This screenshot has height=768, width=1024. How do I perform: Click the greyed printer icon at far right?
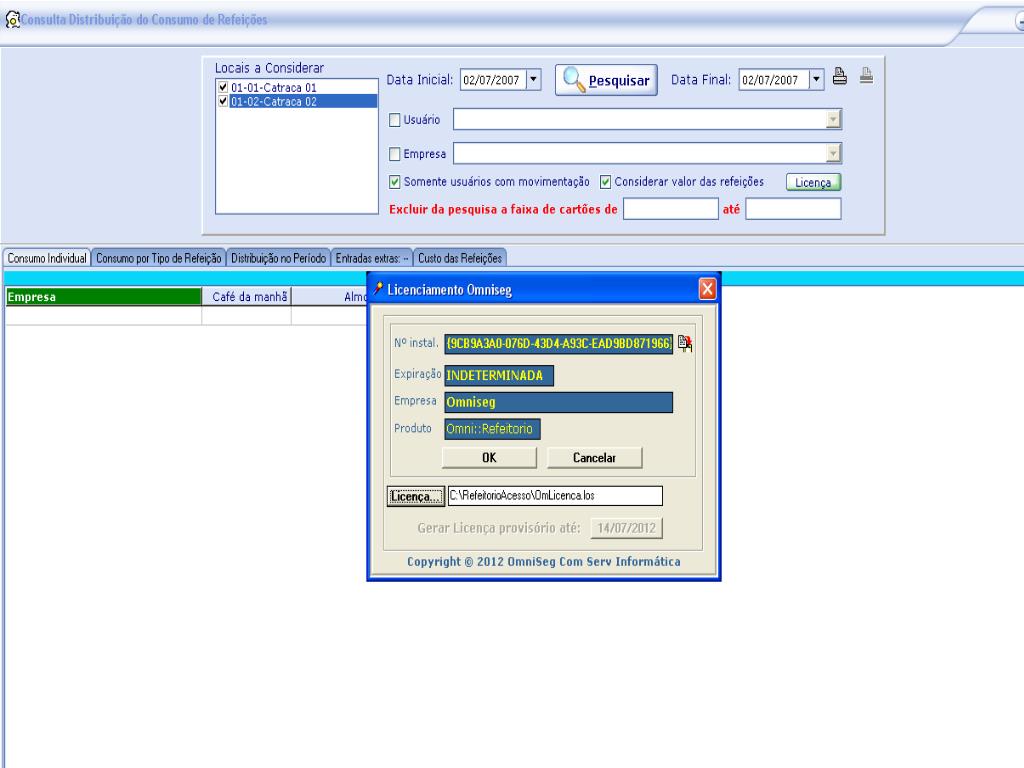coord(867,76)
